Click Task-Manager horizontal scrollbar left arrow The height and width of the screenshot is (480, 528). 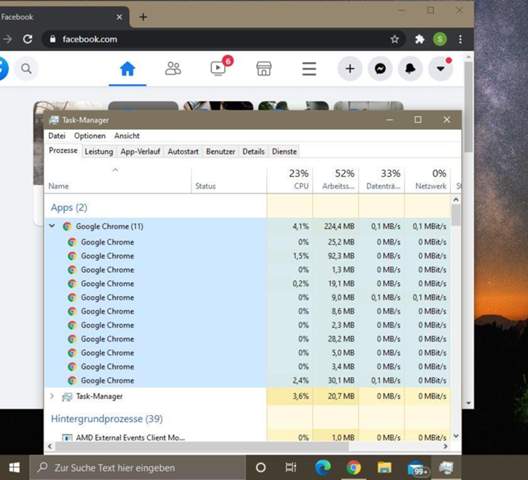pos(50,446)
